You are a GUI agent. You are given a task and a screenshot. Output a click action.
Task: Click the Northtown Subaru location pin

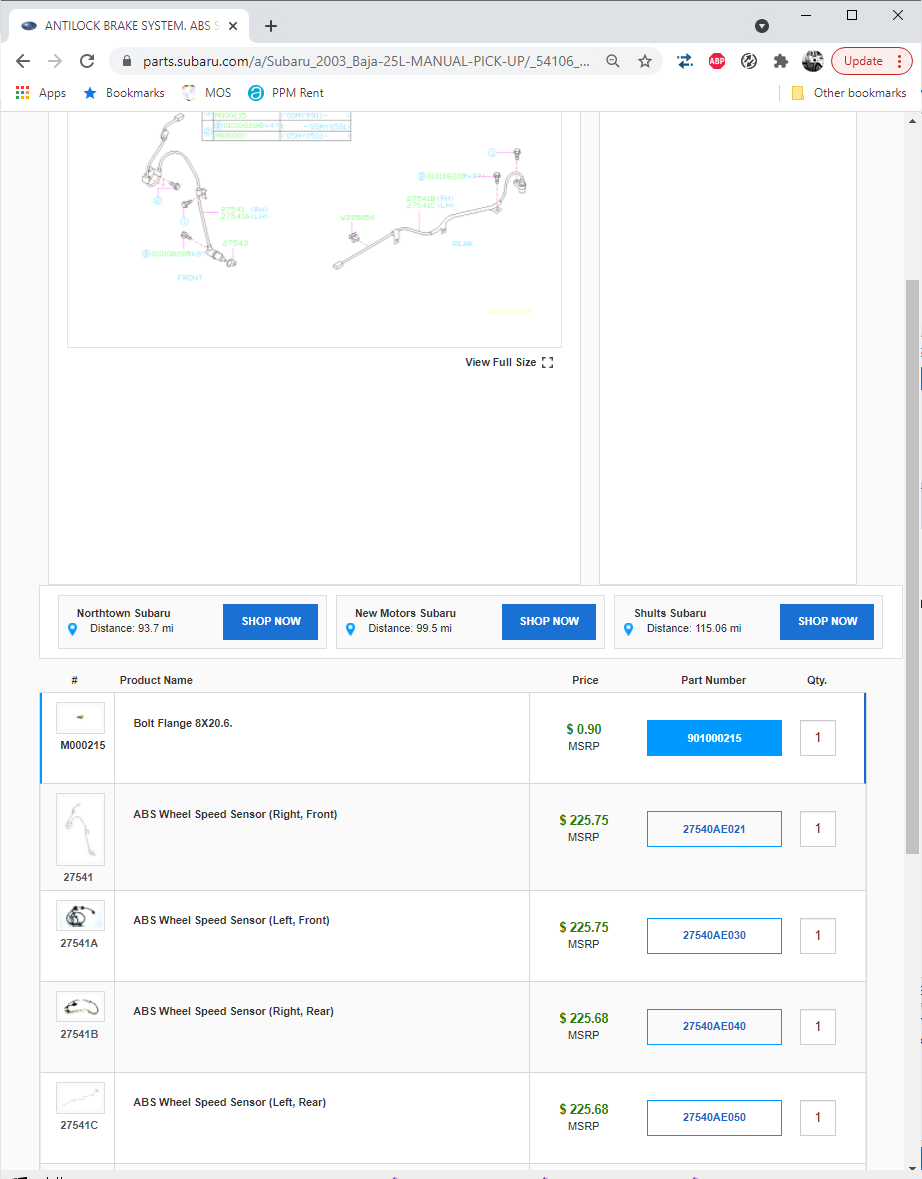[x=72, y=629]
